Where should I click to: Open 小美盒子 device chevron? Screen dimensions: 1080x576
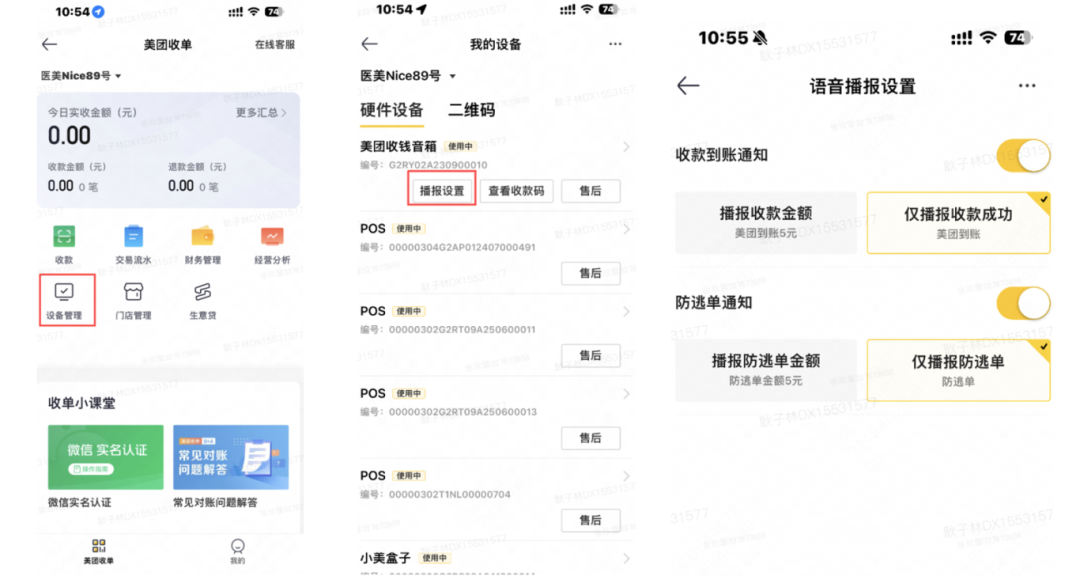(x=626, y=558)
